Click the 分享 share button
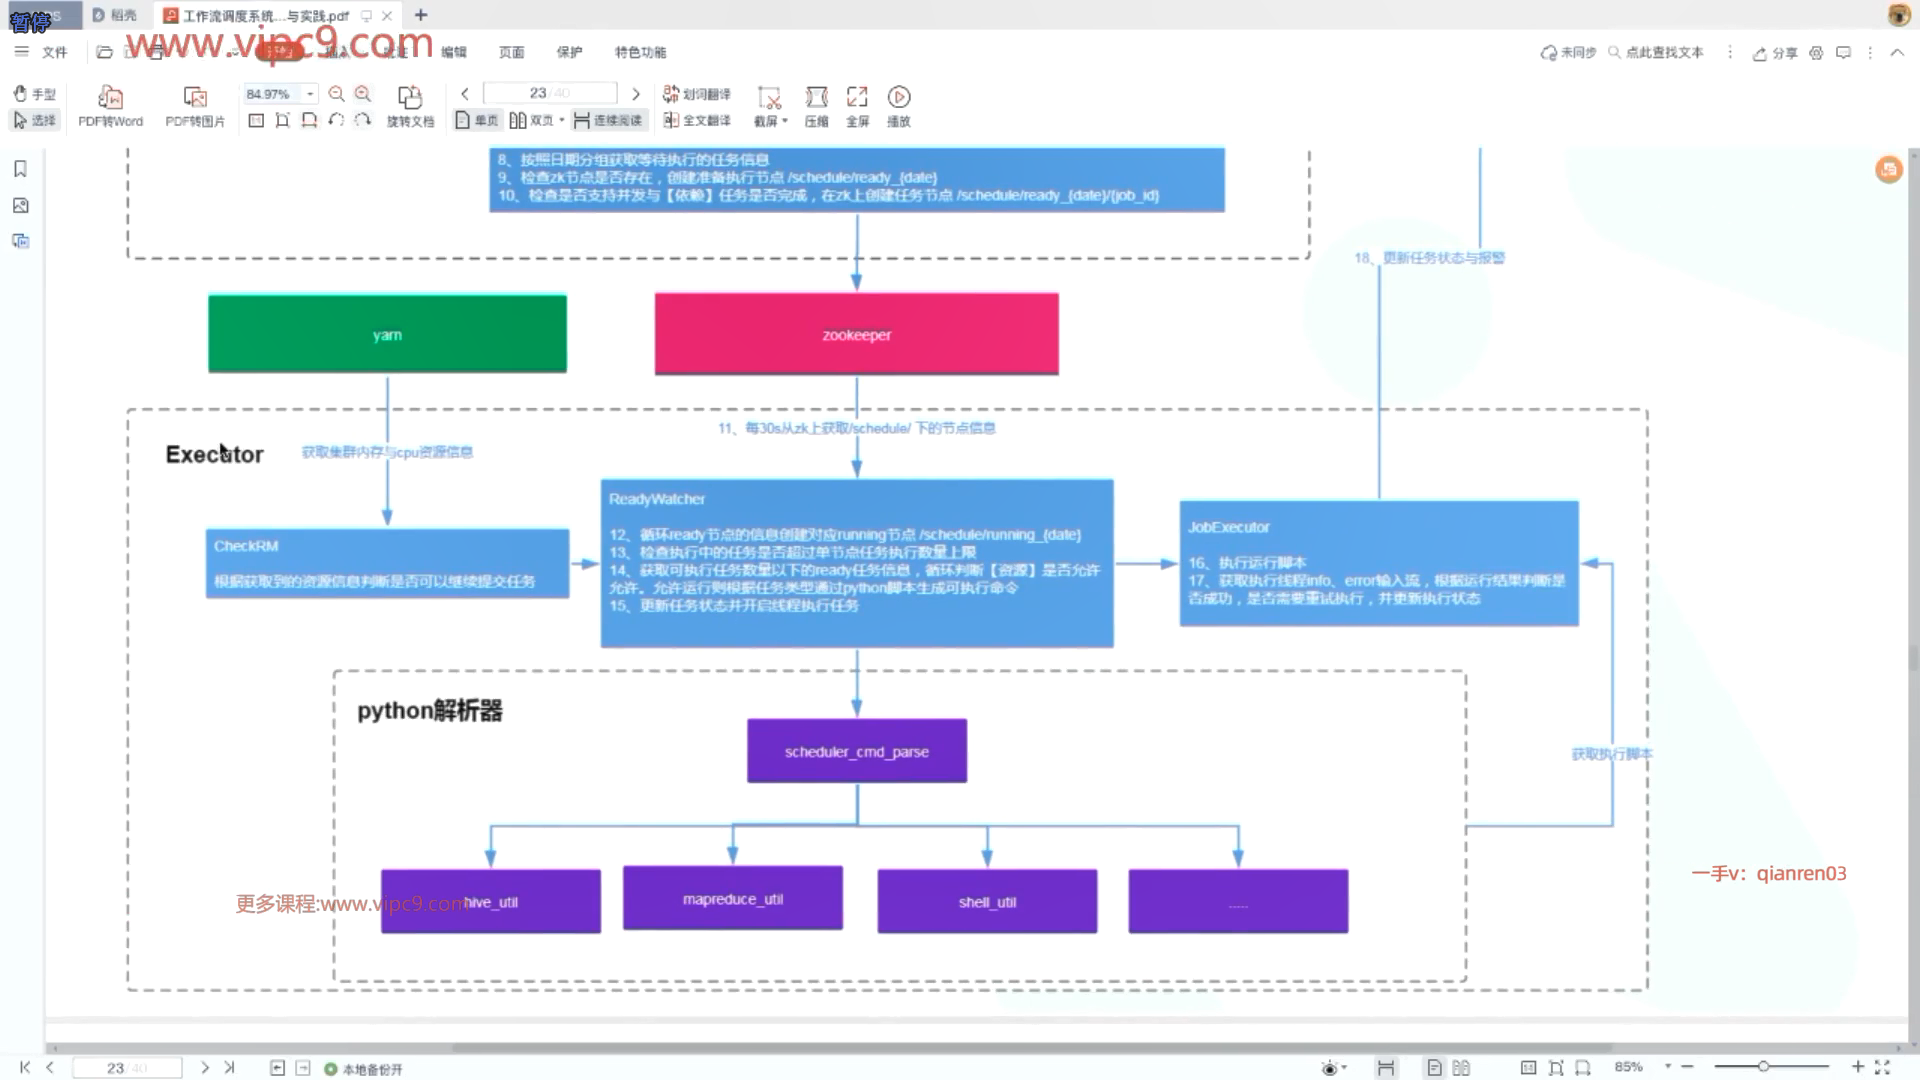 (1775, 53)
